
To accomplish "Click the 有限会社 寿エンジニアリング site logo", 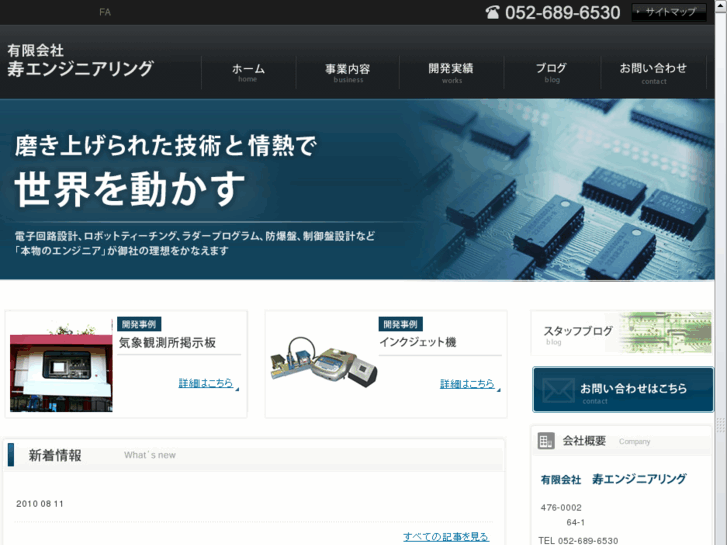I will pos(80,61).
